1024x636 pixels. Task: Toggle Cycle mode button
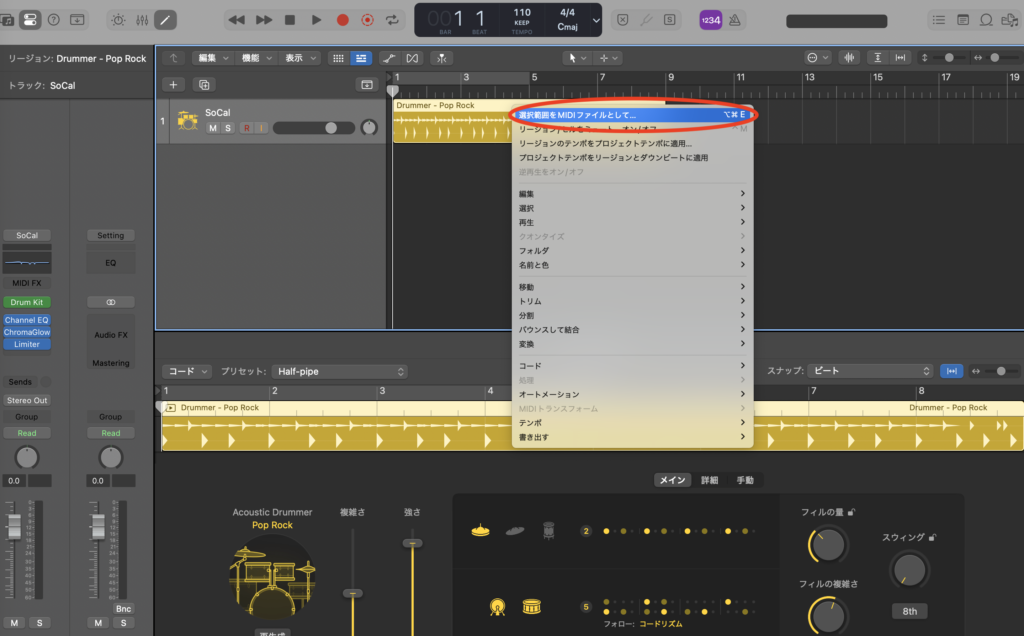coord(392,20)
